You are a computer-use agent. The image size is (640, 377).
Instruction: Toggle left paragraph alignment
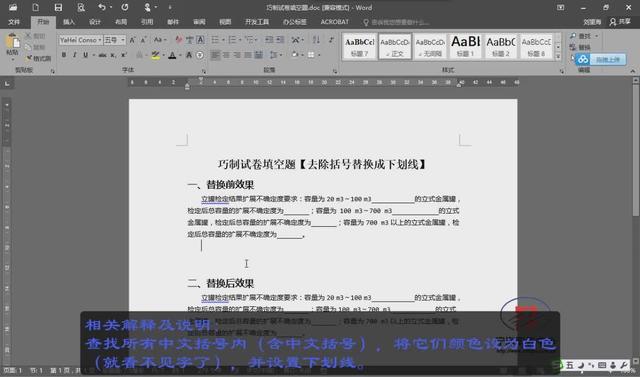click(216, 55)
